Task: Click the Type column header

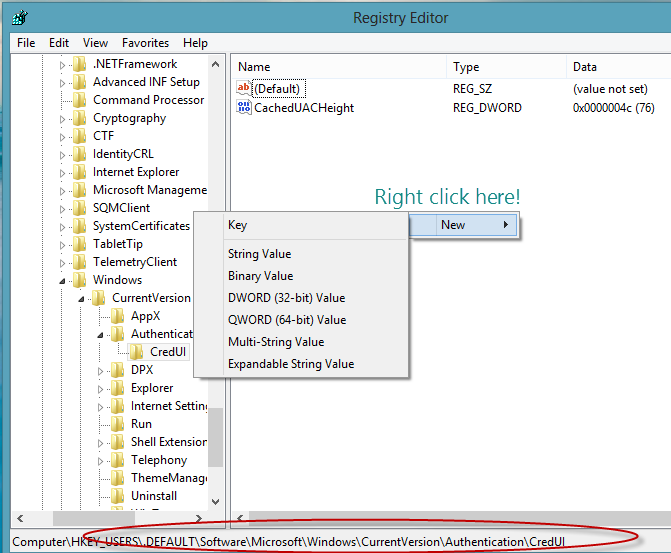Action: click(506, 67)
